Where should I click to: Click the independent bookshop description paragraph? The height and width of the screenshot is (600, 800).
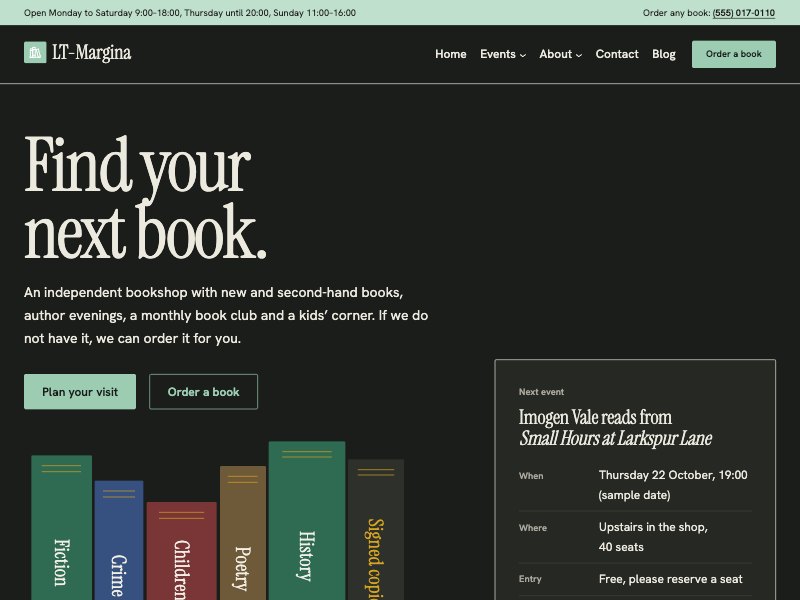click(226, 315)
